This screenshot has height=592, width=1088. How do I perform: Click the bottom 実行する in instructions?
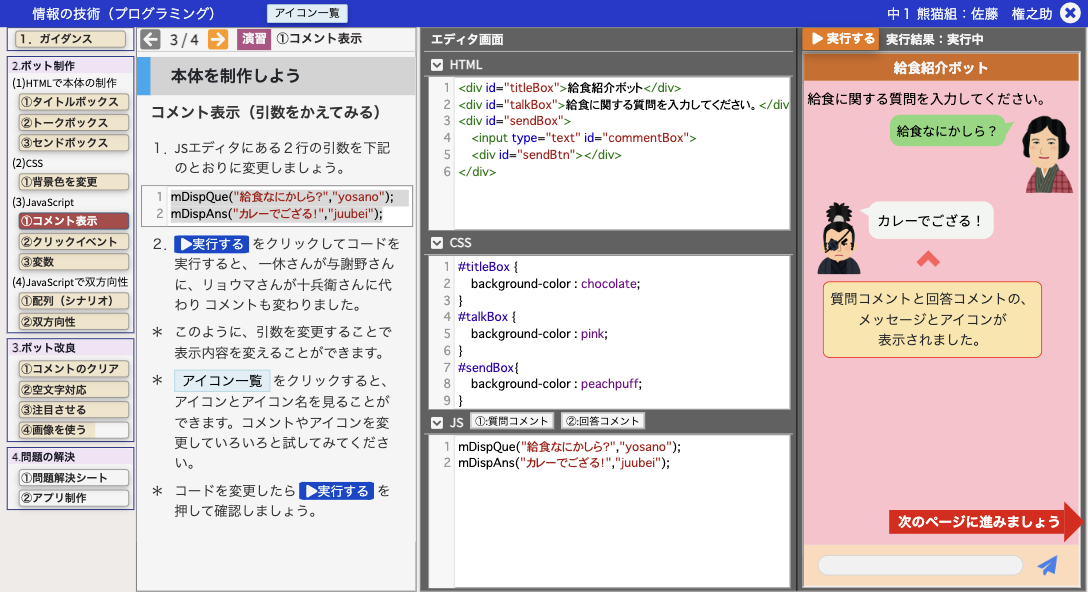tap(337, 491)
